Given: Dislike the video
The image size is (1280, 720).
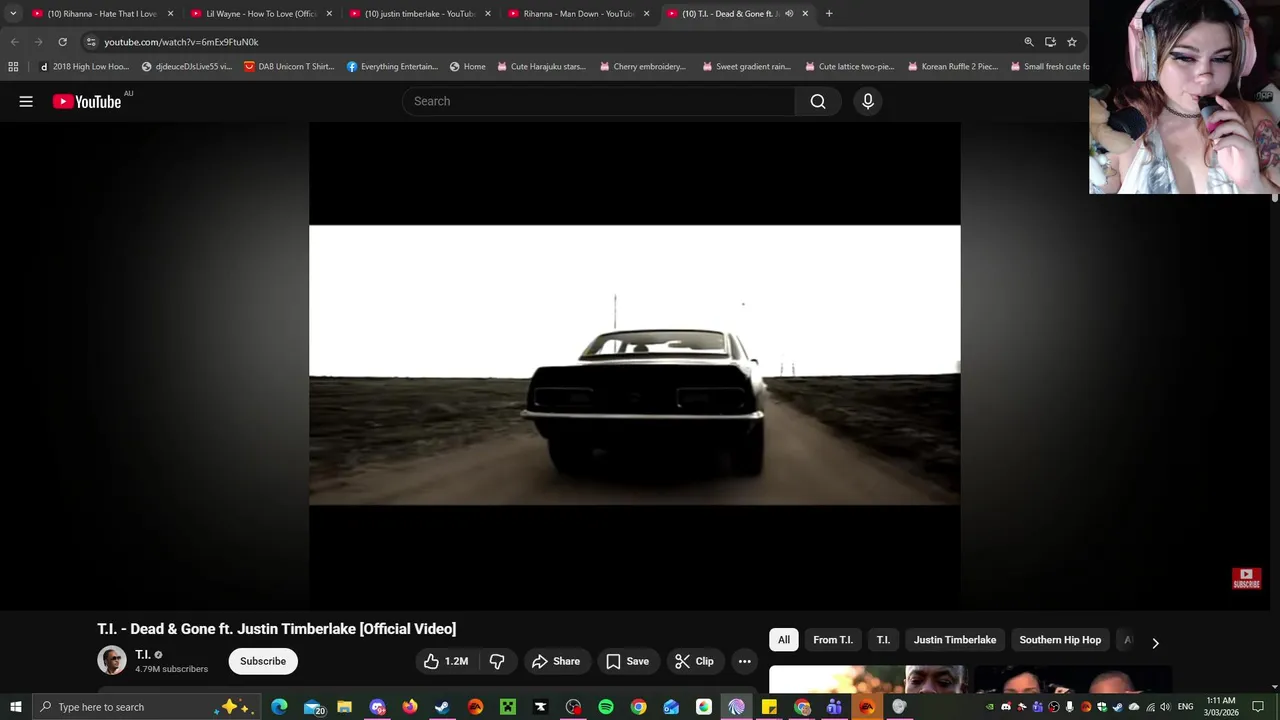Looking at the screenshot, I should (497, 661).
